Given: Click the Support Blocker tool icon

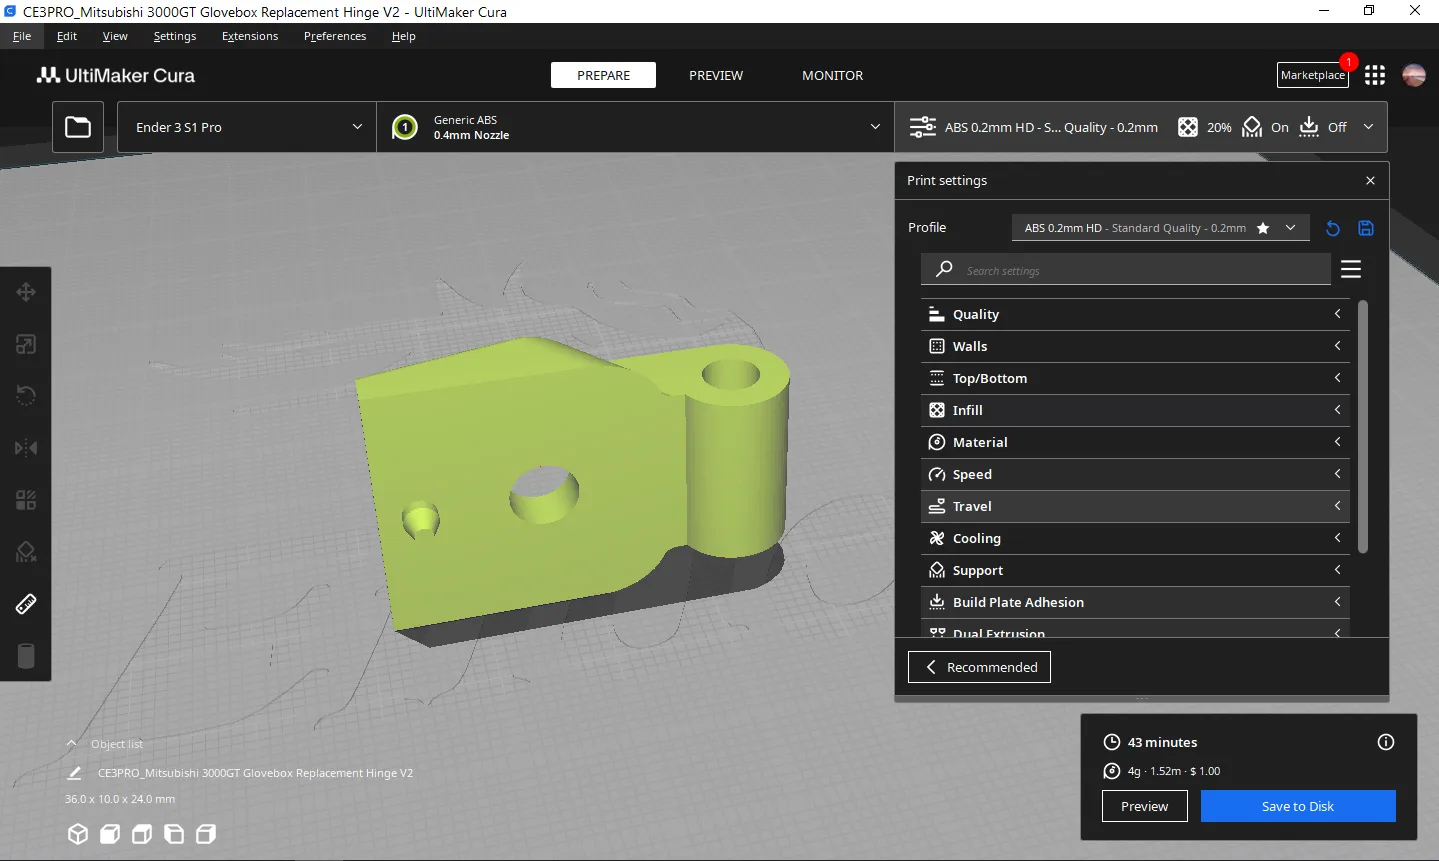Looking at the screenshot, I should [x=26, y=552].
